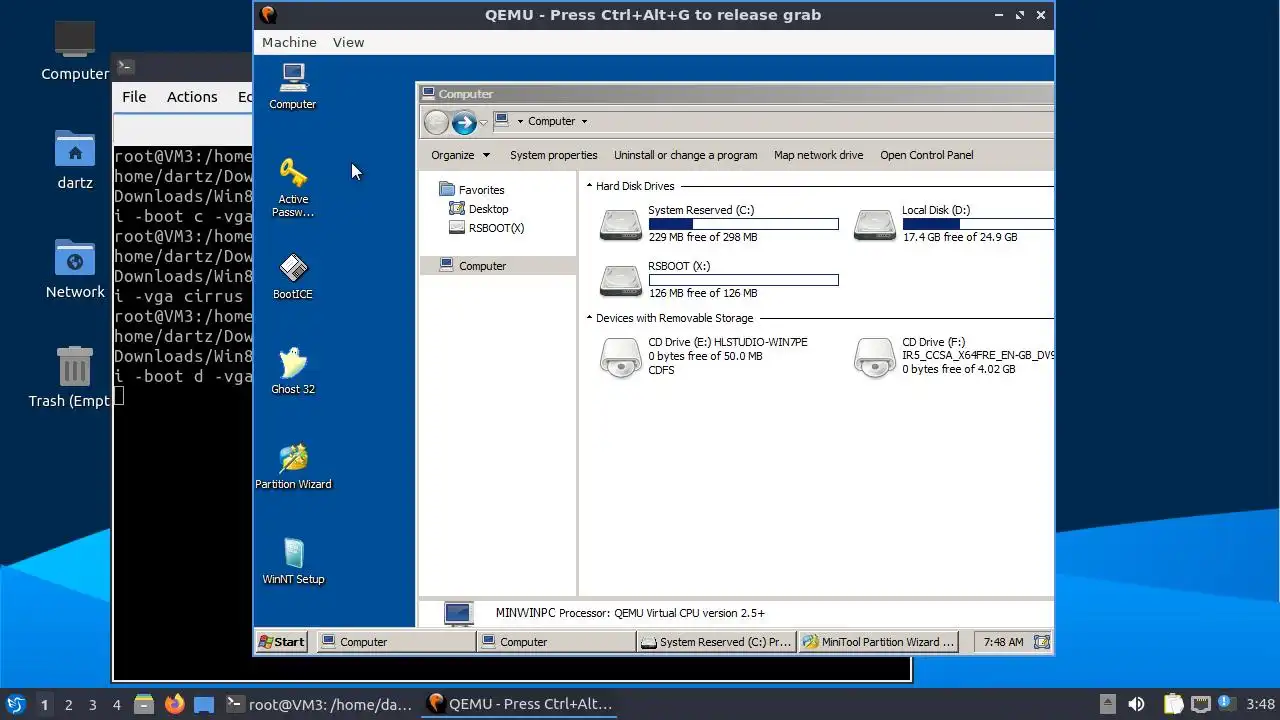The image size is (1280, 720).
Task: Click System properties in the toolbar
Action: (553, 155)
